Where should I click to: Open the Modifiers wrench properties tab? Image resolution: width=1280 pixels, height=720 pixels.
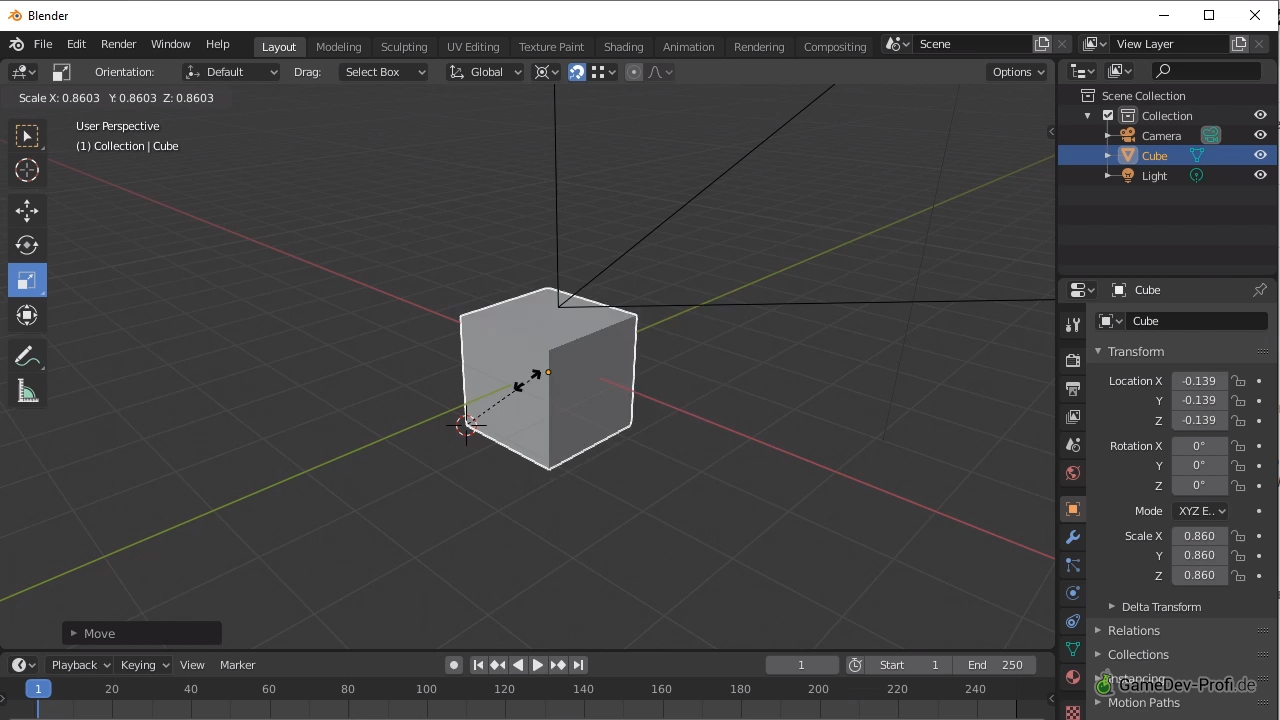coord(1073,537)
